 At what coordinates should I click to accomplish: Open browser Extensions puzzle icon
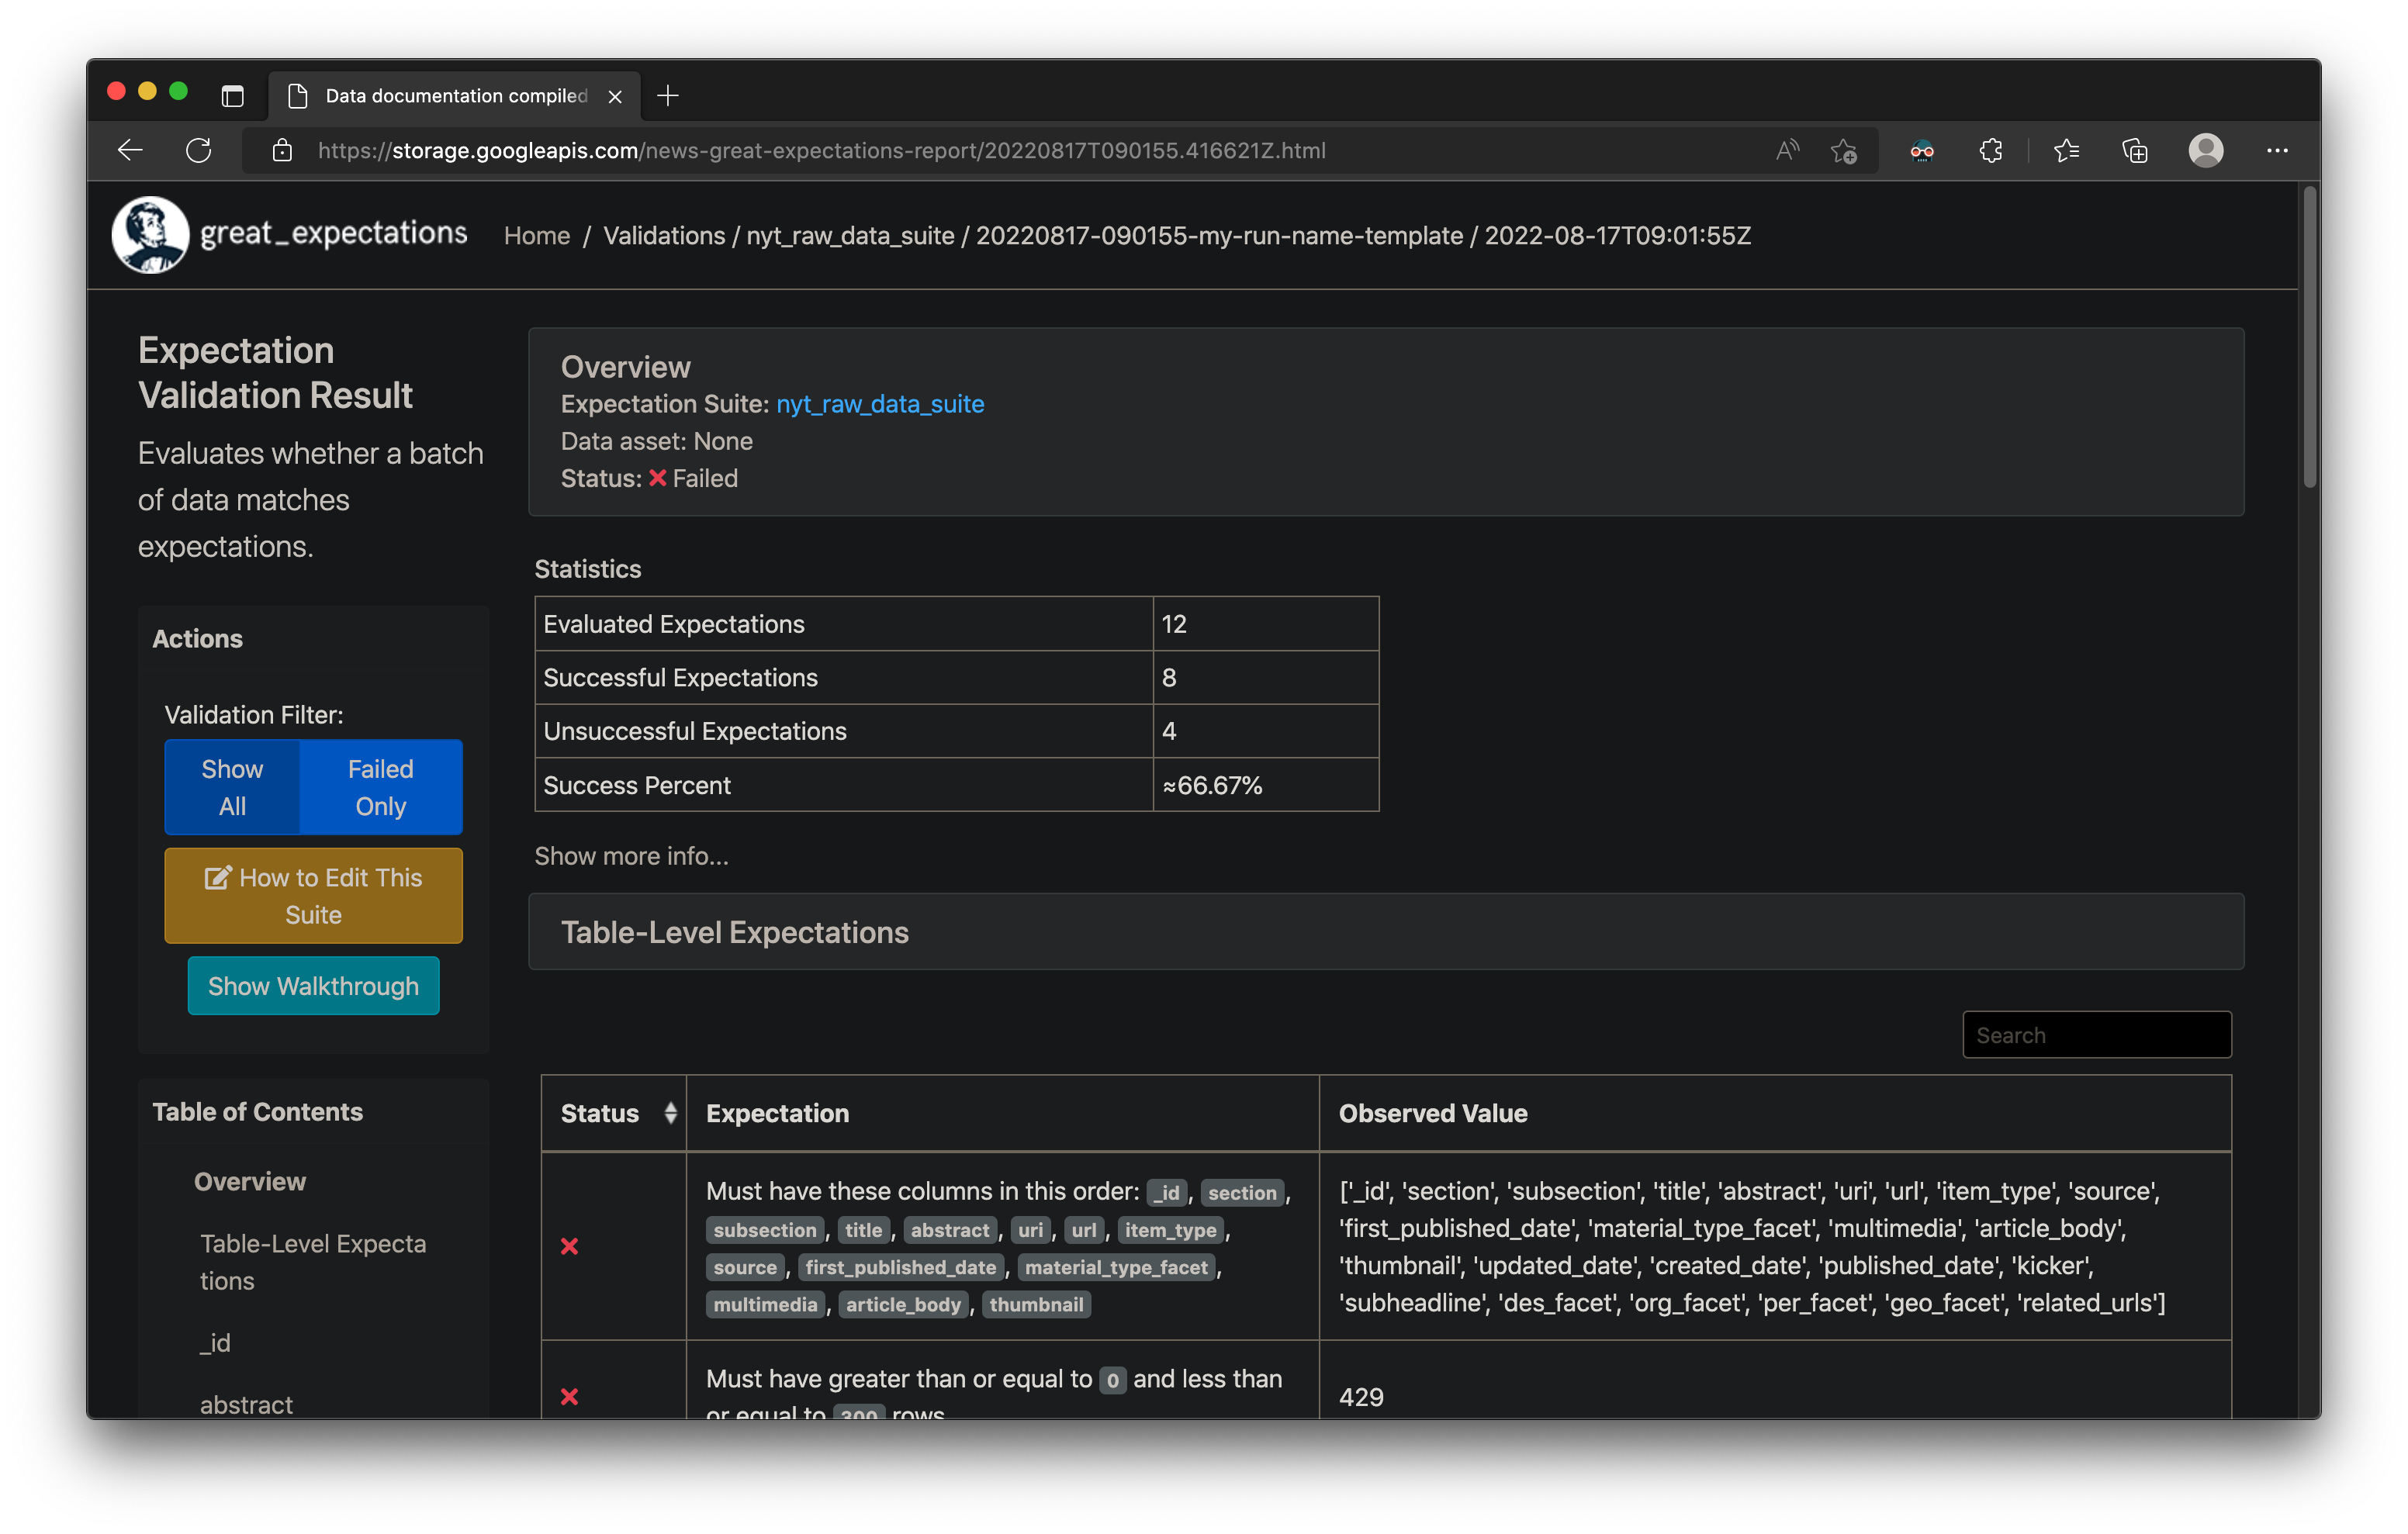pyautogui.click(x=1990, y=150)
